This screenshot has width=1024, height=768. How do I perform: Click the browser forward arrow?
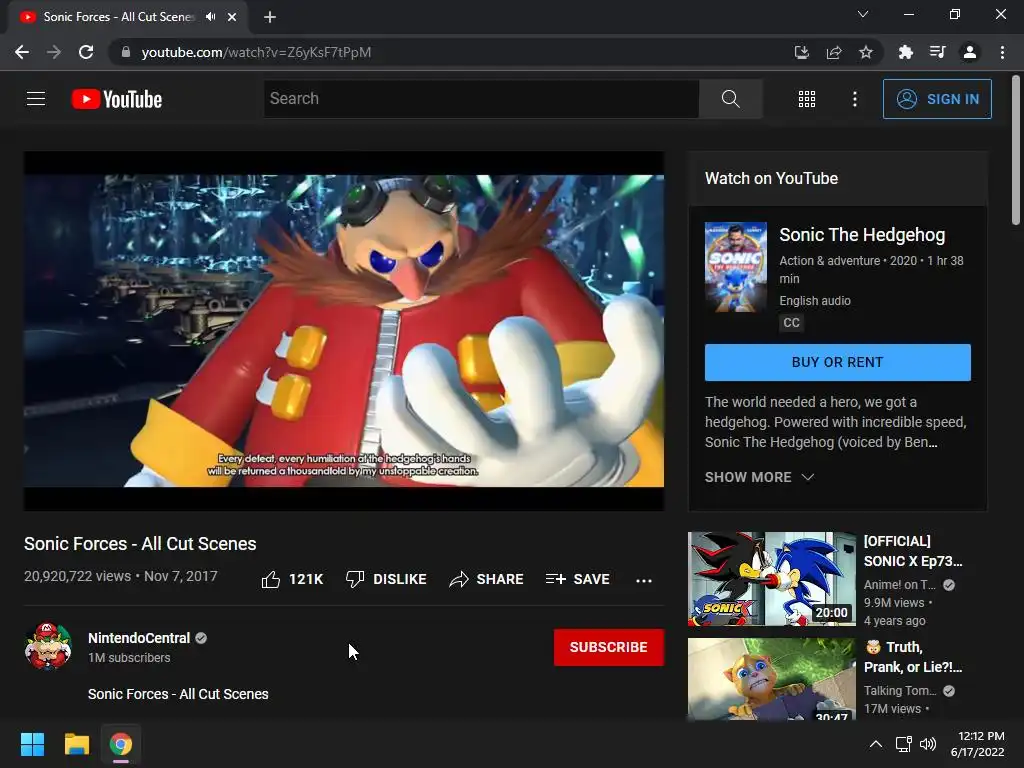click(x=54, y=52)
